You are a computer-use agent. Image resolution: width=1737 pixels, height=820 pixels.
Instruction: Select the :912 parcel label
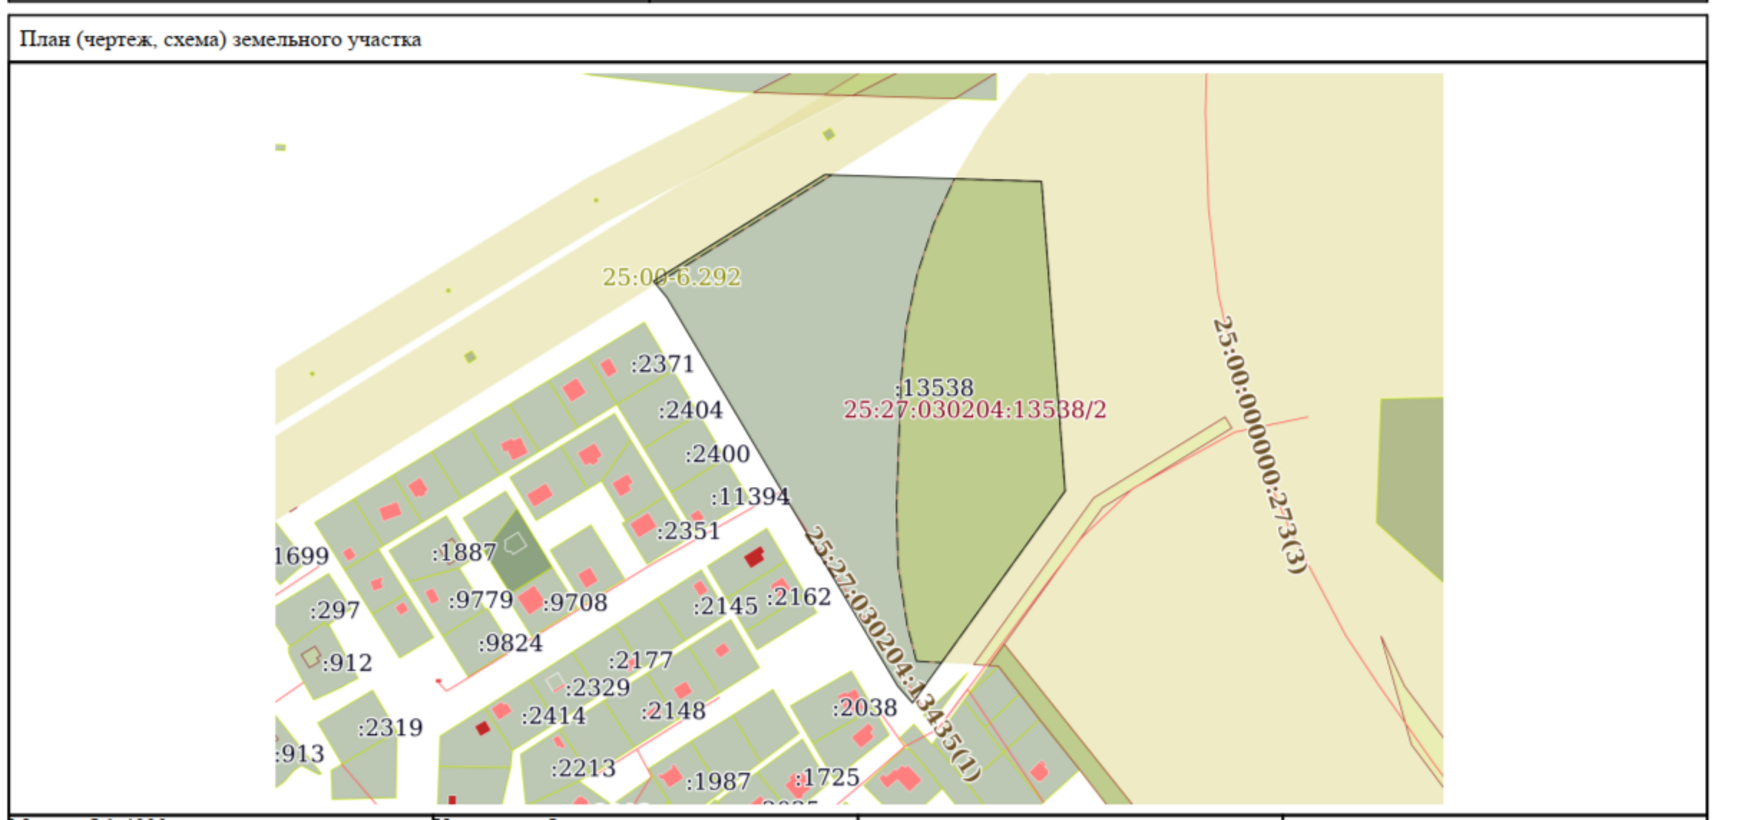coord(346,663)
